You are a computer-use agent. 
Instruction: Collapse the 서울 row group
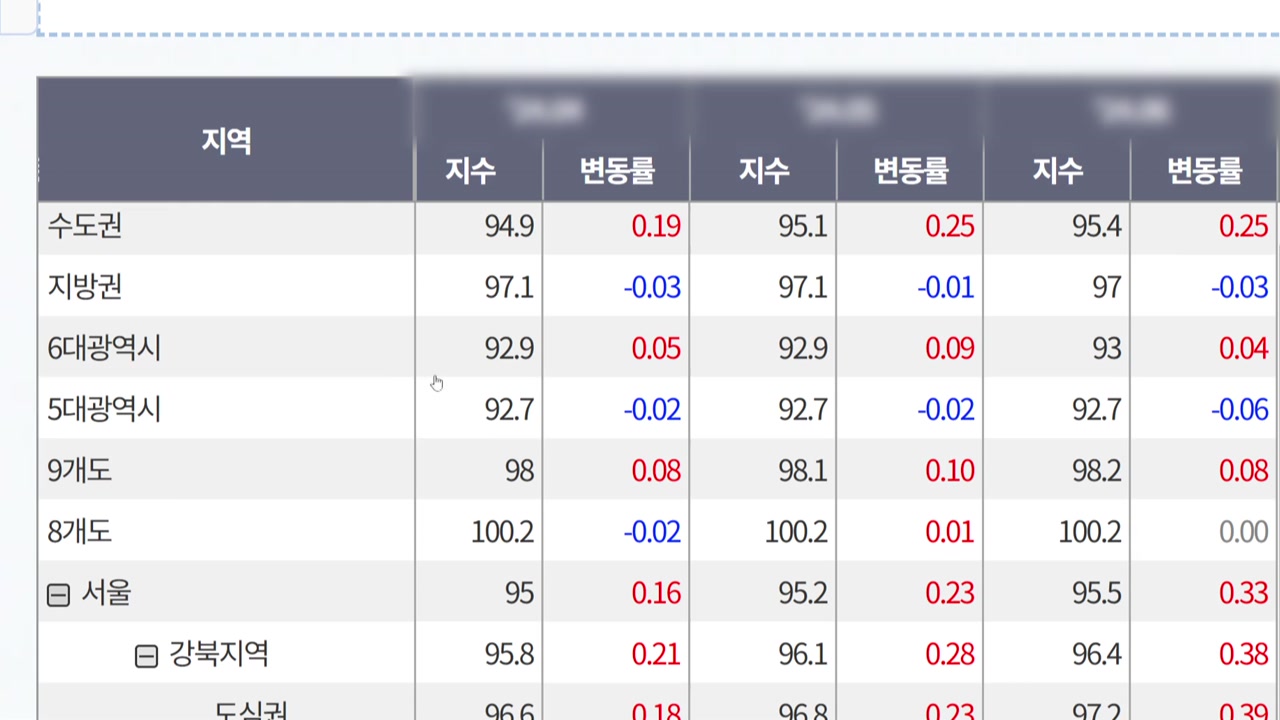[x=58, y=595]
